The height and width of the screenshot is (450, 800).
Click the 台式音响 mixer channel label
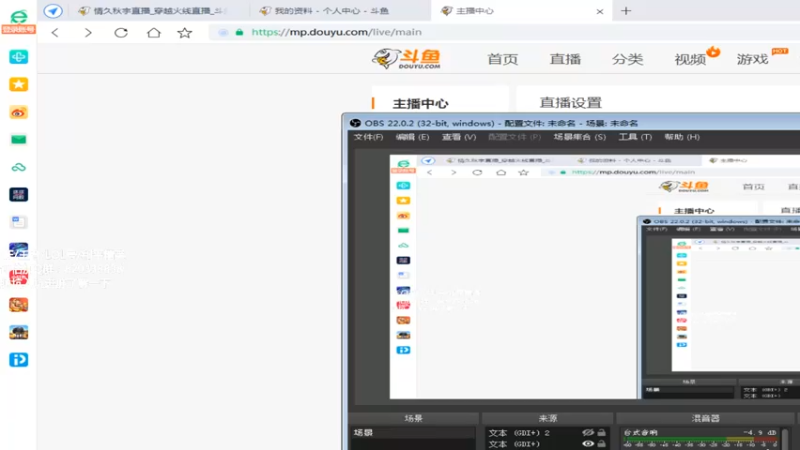point(641,433)
